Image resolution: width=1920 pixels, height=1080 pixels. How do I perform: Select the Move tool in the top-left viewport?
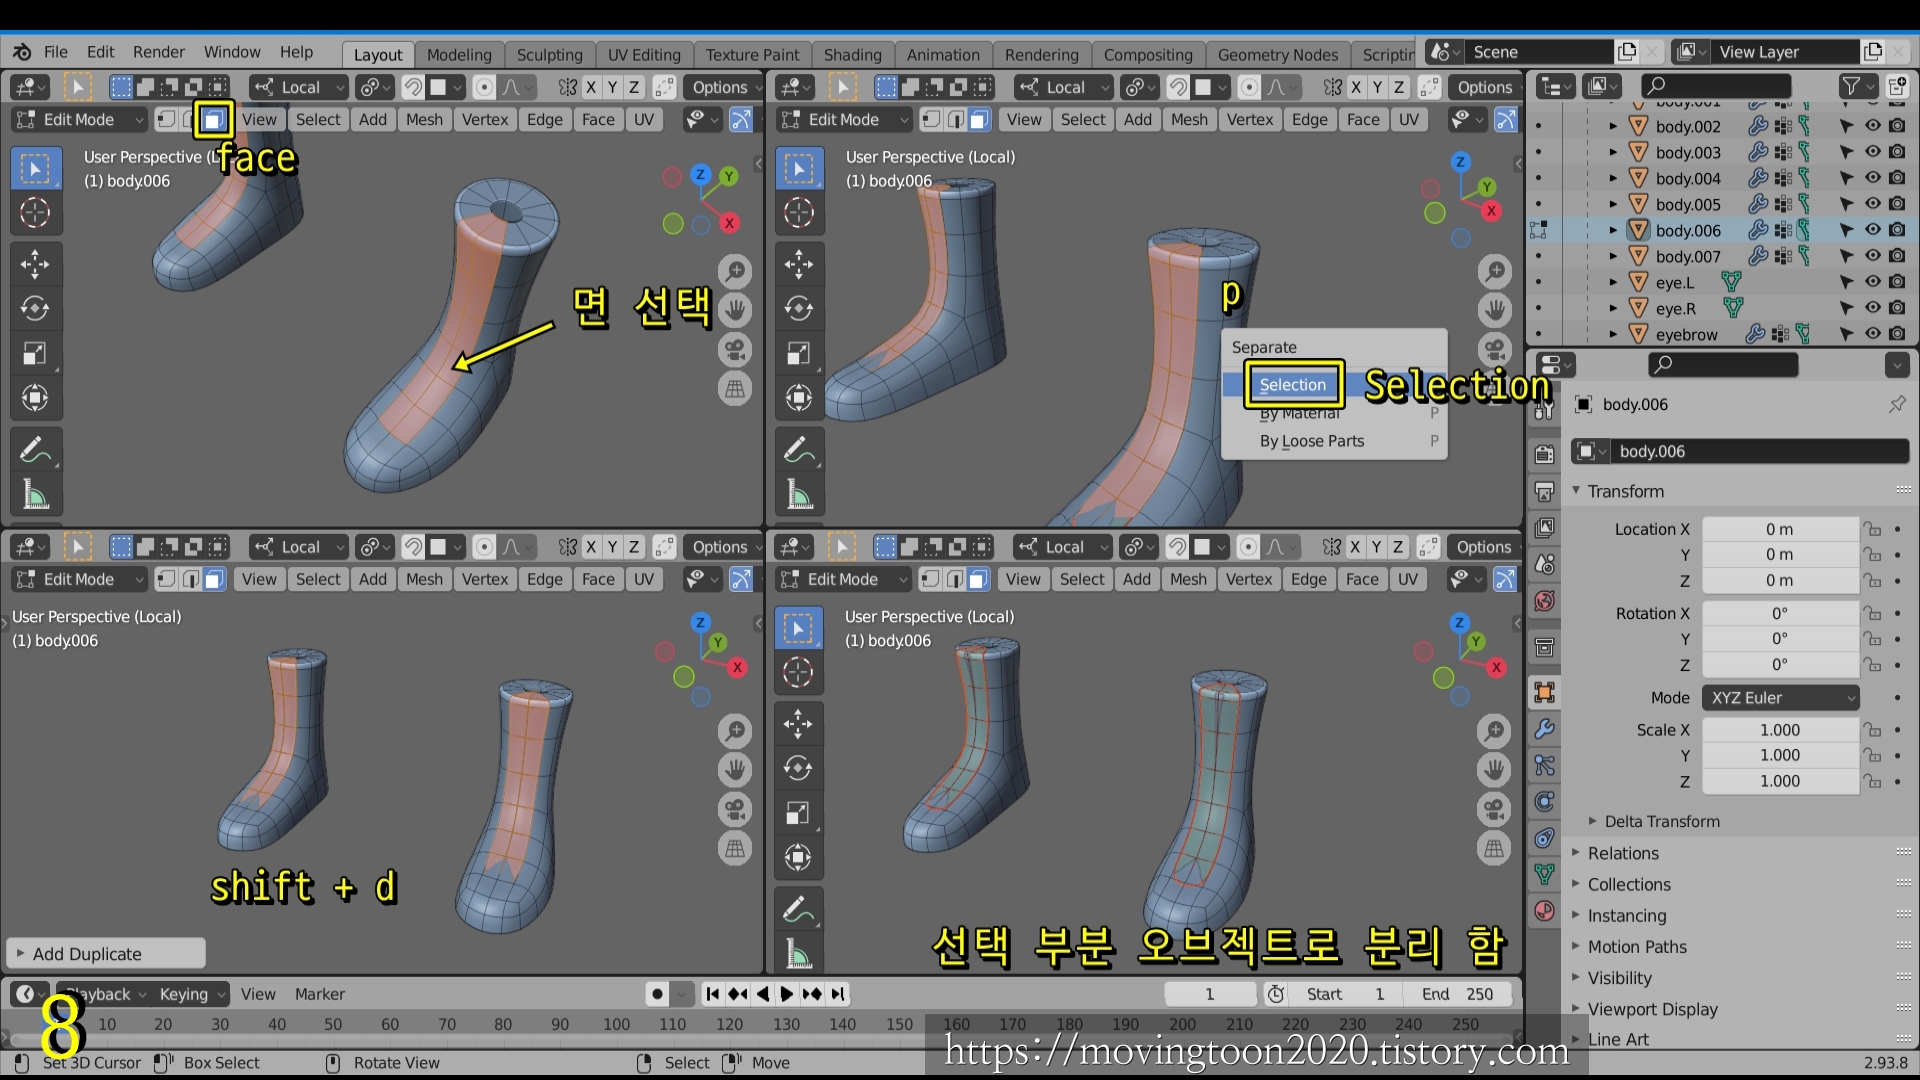coord(35,264)
